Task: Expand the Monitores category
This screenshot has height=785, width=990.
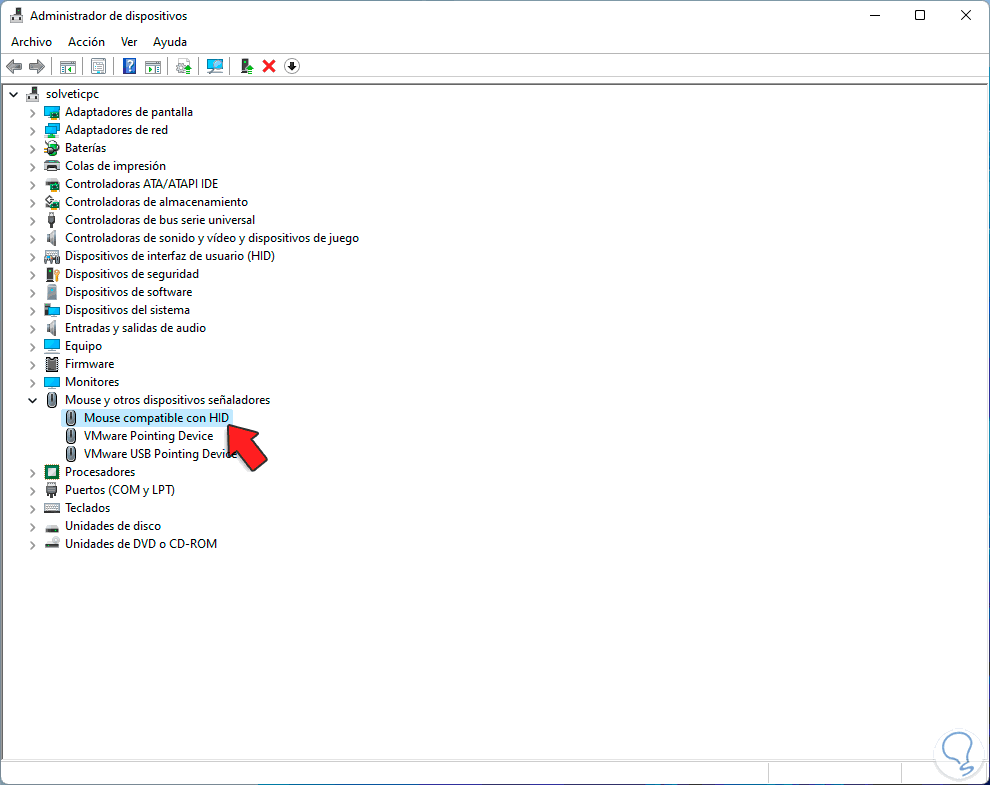Action: pos(32,383)
